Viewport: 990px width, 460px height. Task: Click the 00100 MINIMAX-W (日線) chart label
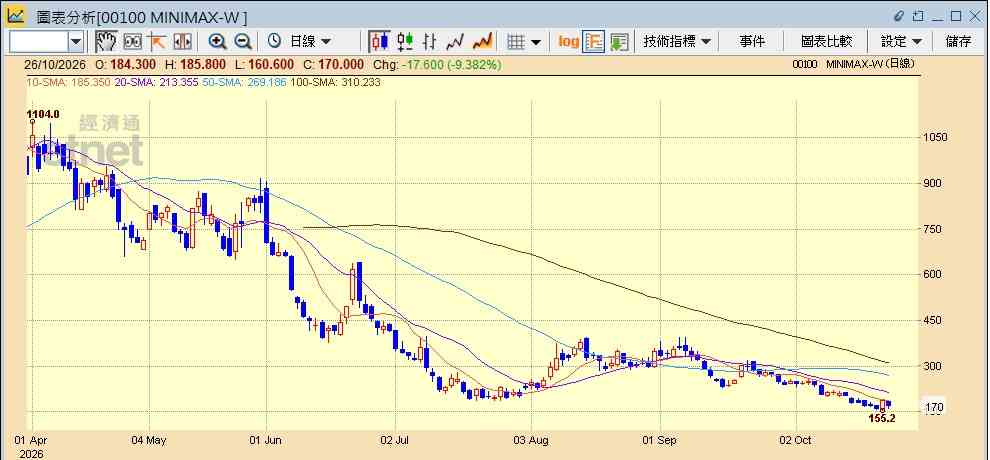coord(854,64)
